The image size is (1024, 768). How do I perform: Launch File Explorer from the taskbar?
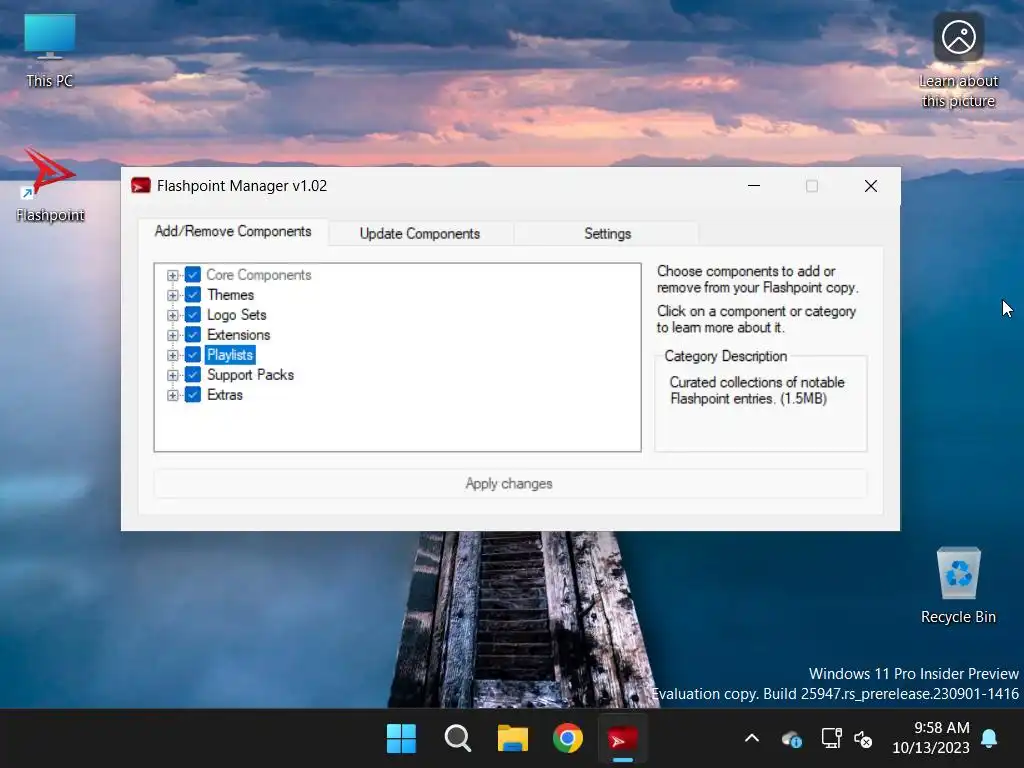(x=513, y=739)
